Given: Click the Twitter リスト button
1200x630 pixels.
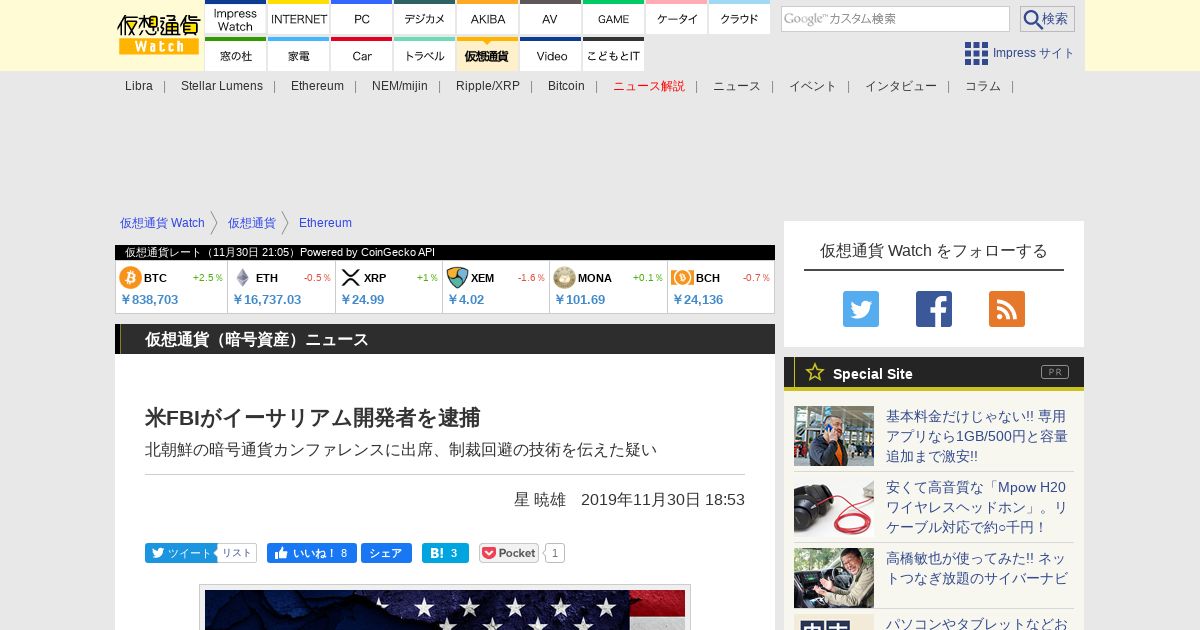Looking at the screenshot, I should pos(237,553).
